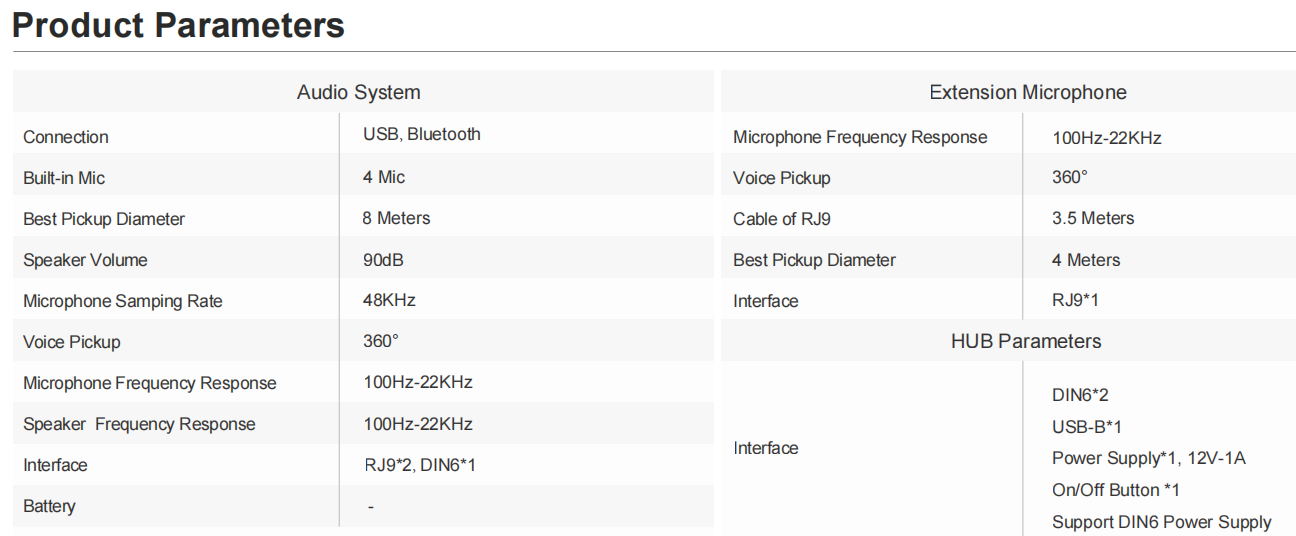Select the On/Off Button *1 entry
The image size is (1296, 536).
(1116, 490)
